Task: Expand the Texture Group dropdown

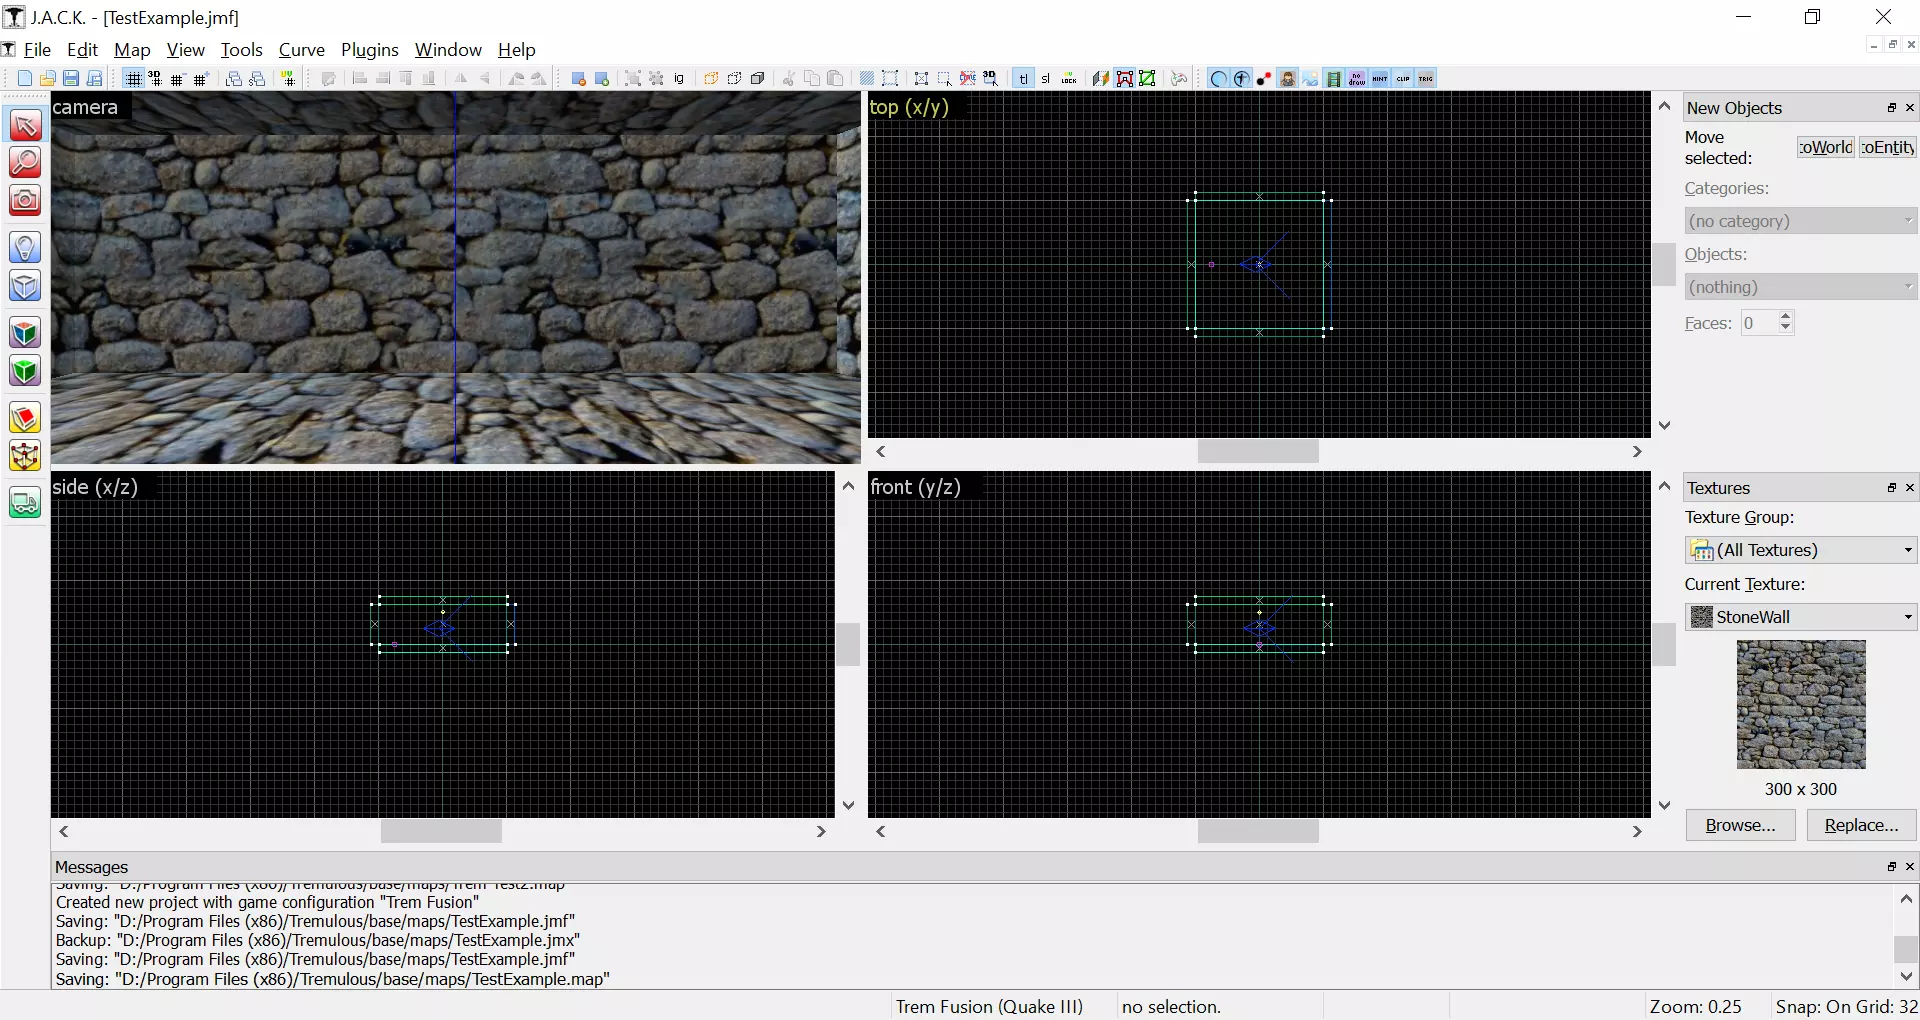Action: 1800,550
